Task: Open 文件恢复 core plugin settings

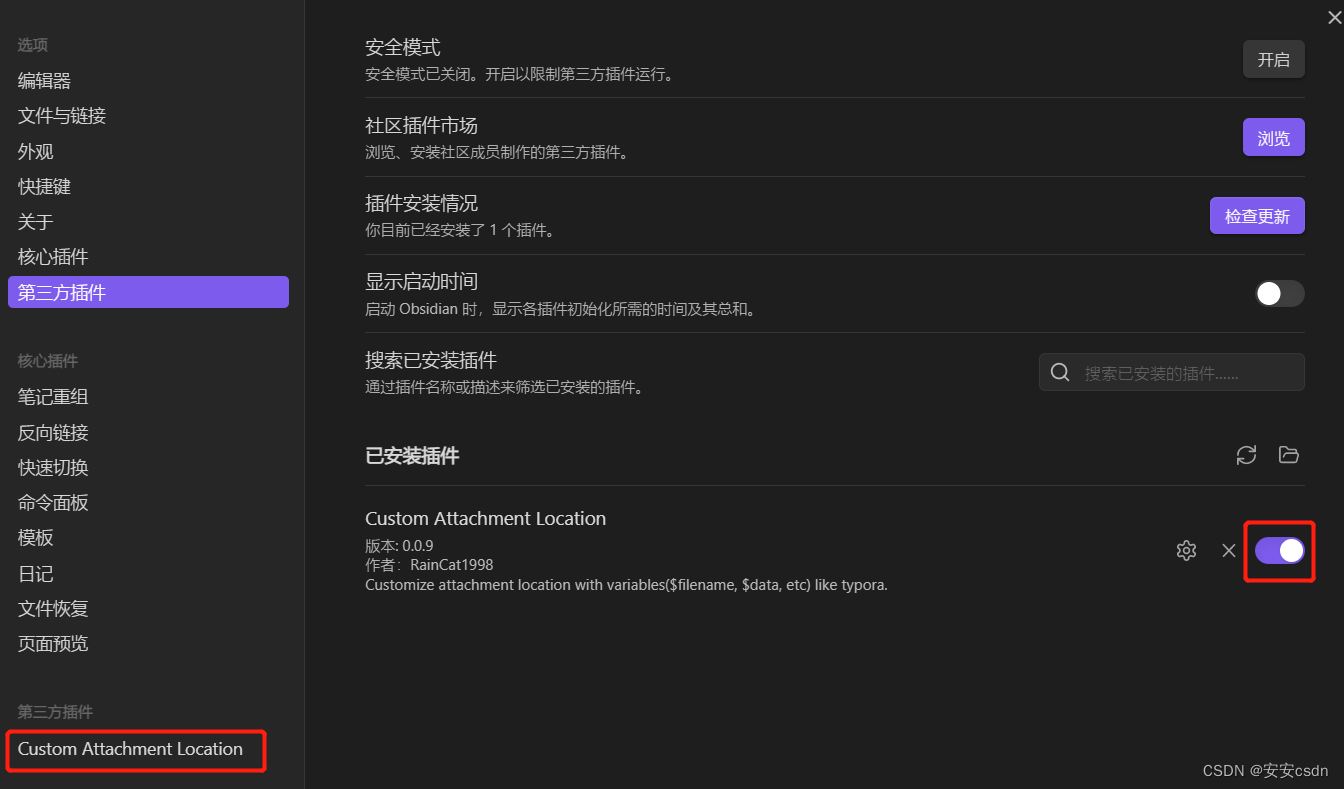Action: coord(148,609)
